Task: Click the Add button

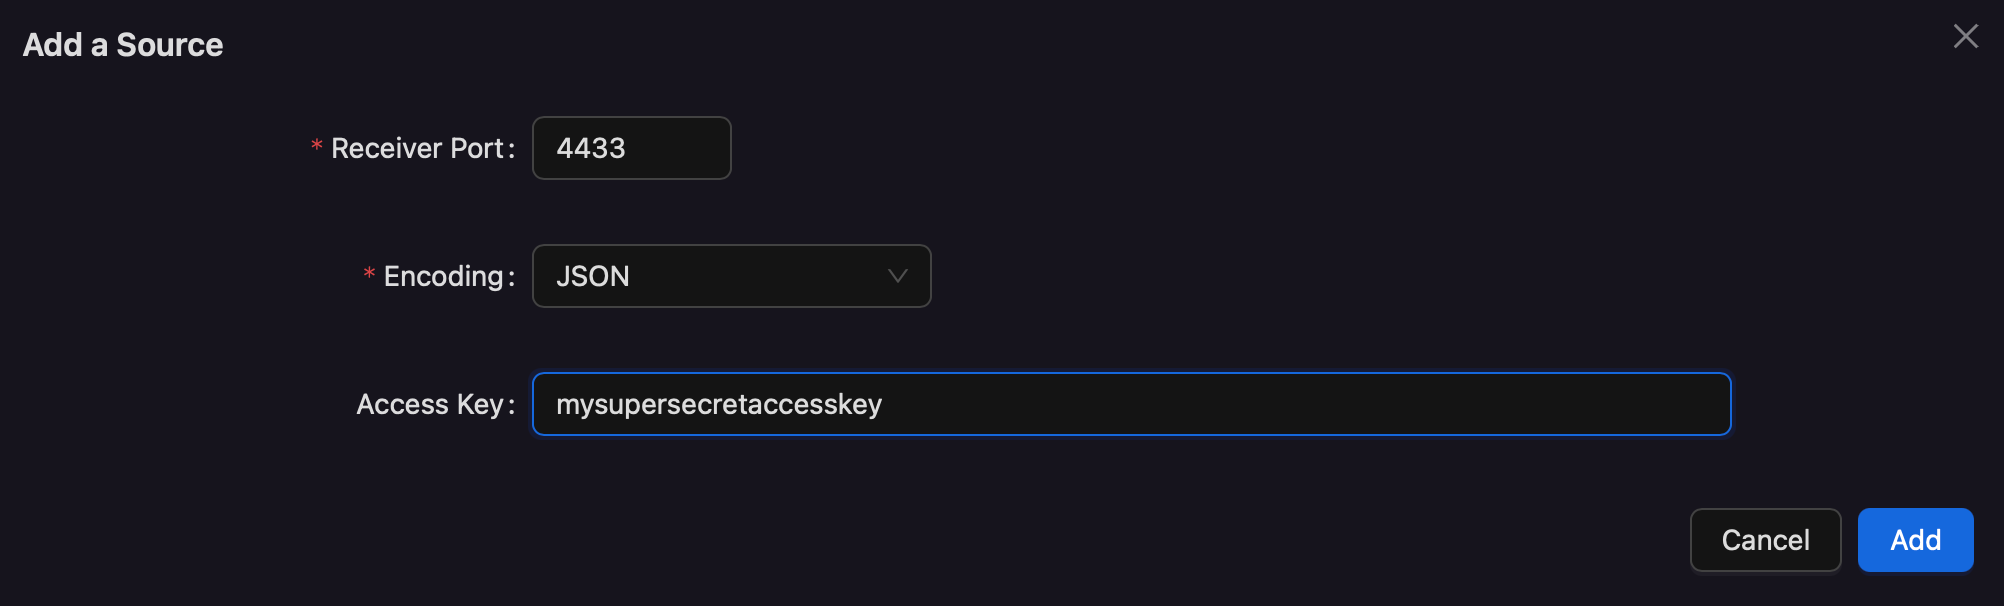Action: pyautogui.click(x=1915, y=540)
